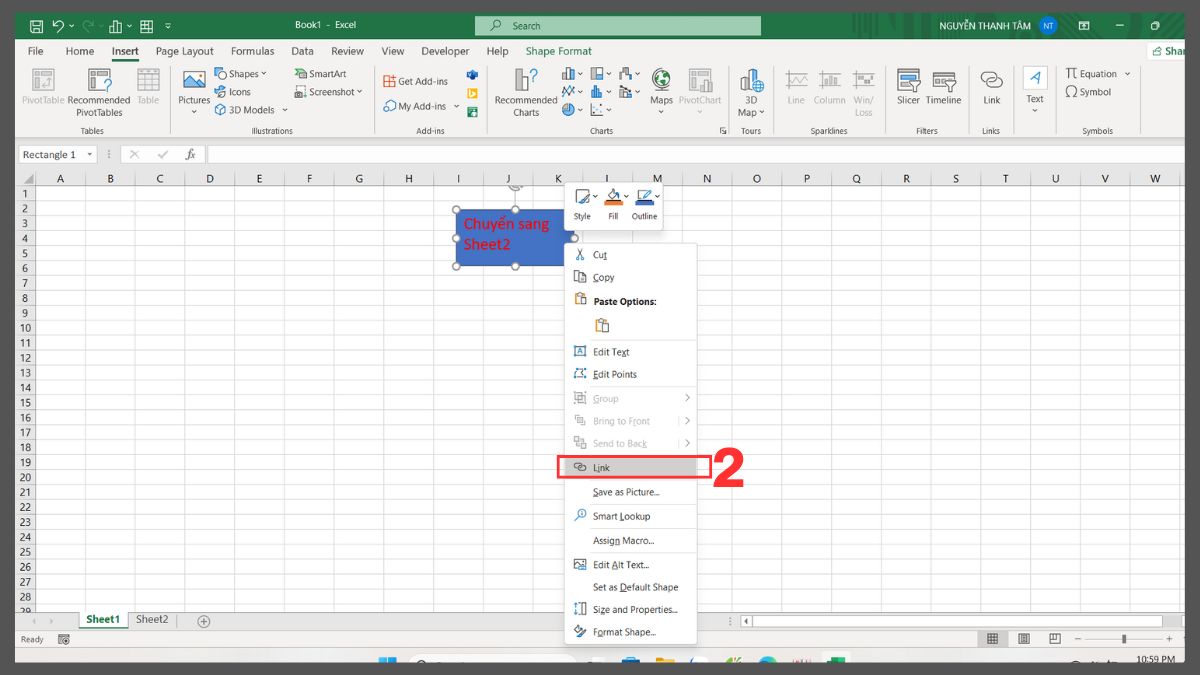Screen dimensions: 1200x675
Task: Select Edit Text in the context menu
Action: click(x=613, y=351)
